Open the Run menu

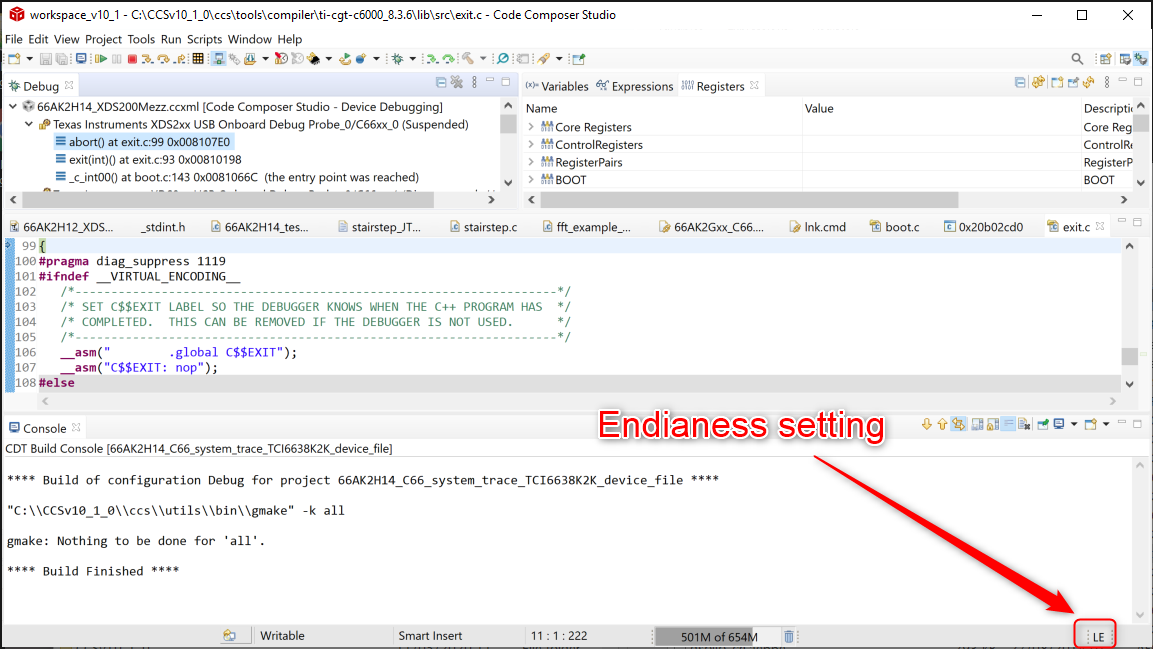(171, 39)
